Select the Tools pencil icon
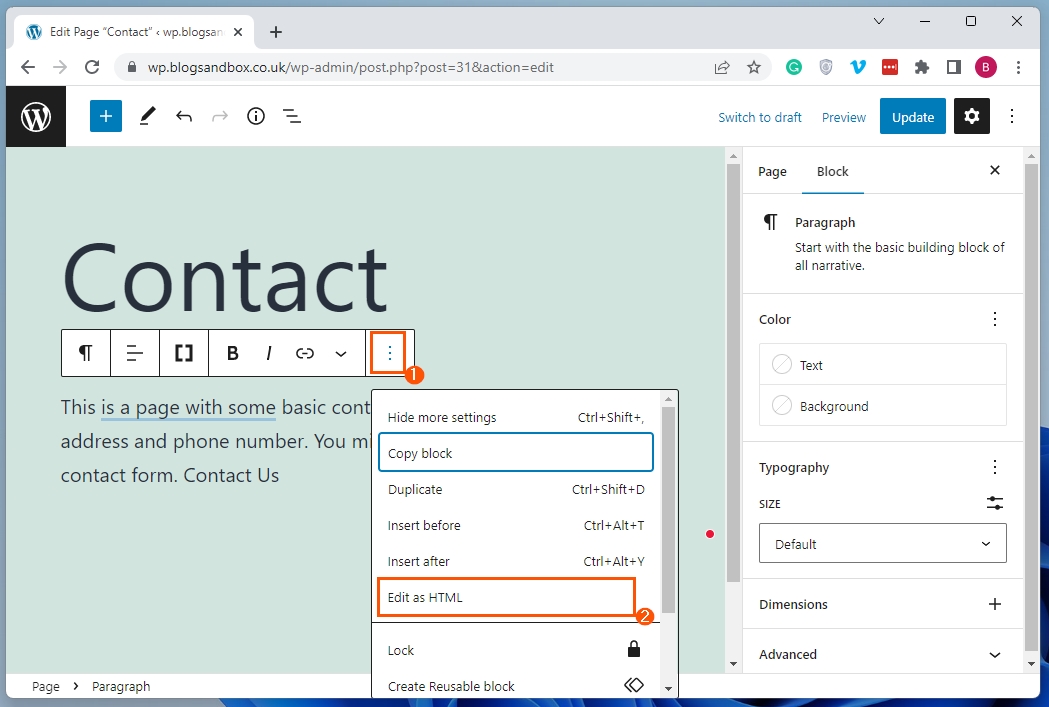Viewport: 1049px width, 707px height. [147, 116]
